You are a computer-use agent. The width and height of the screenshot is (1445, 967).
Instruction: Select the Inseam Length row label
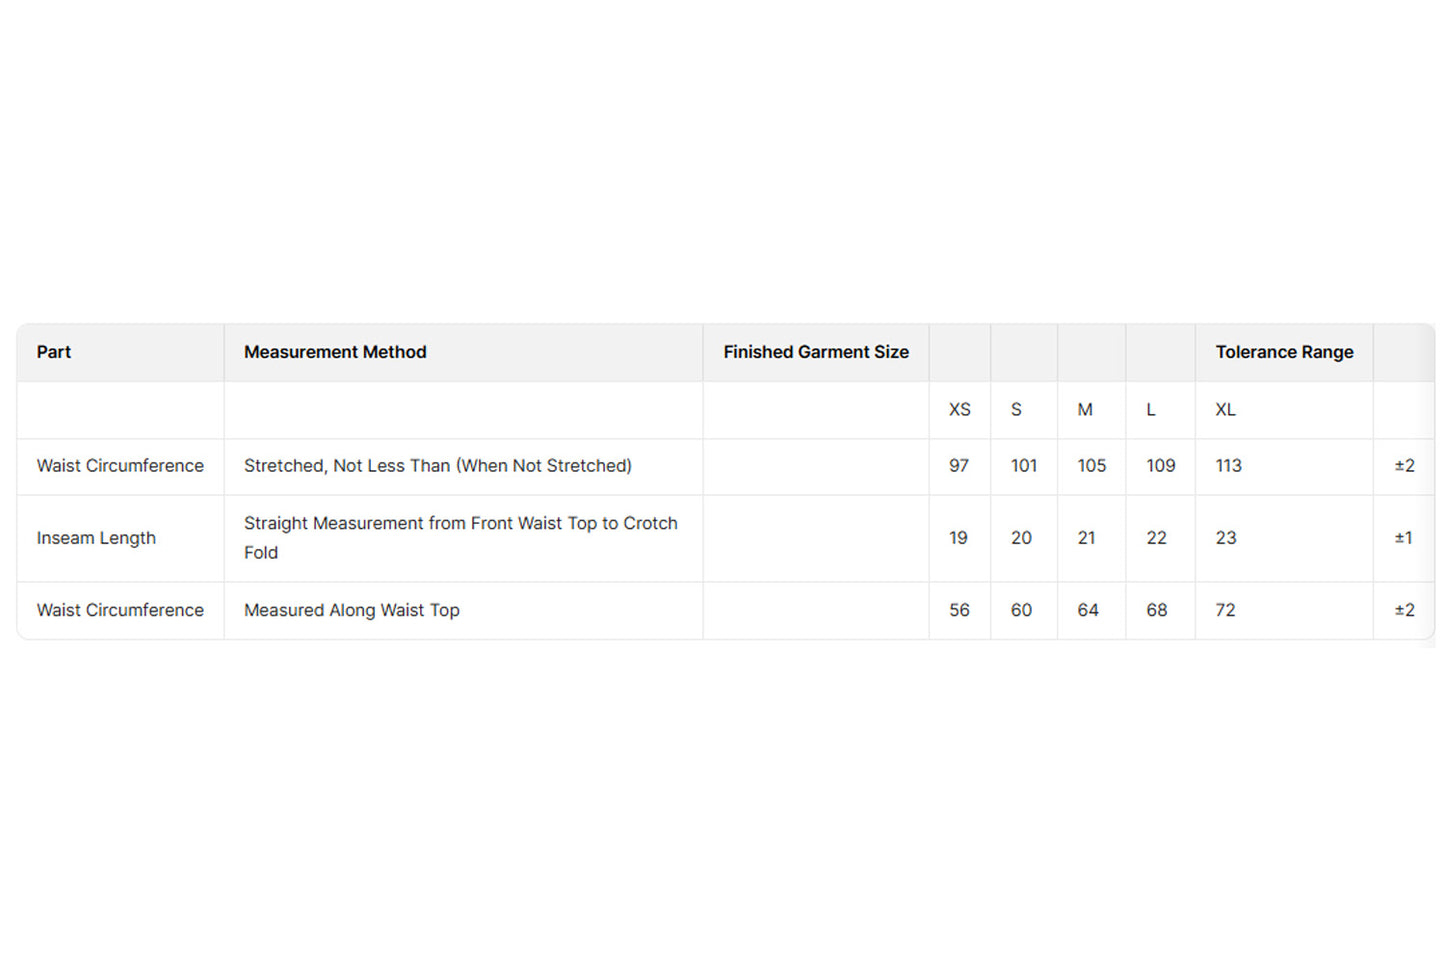(96, 538)
